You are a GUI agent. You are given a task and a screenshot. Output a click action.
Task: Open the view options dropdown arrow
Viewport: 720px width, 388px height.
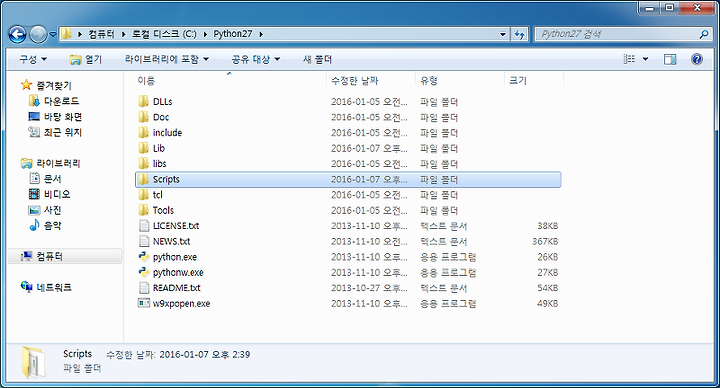tap(646, 59)
